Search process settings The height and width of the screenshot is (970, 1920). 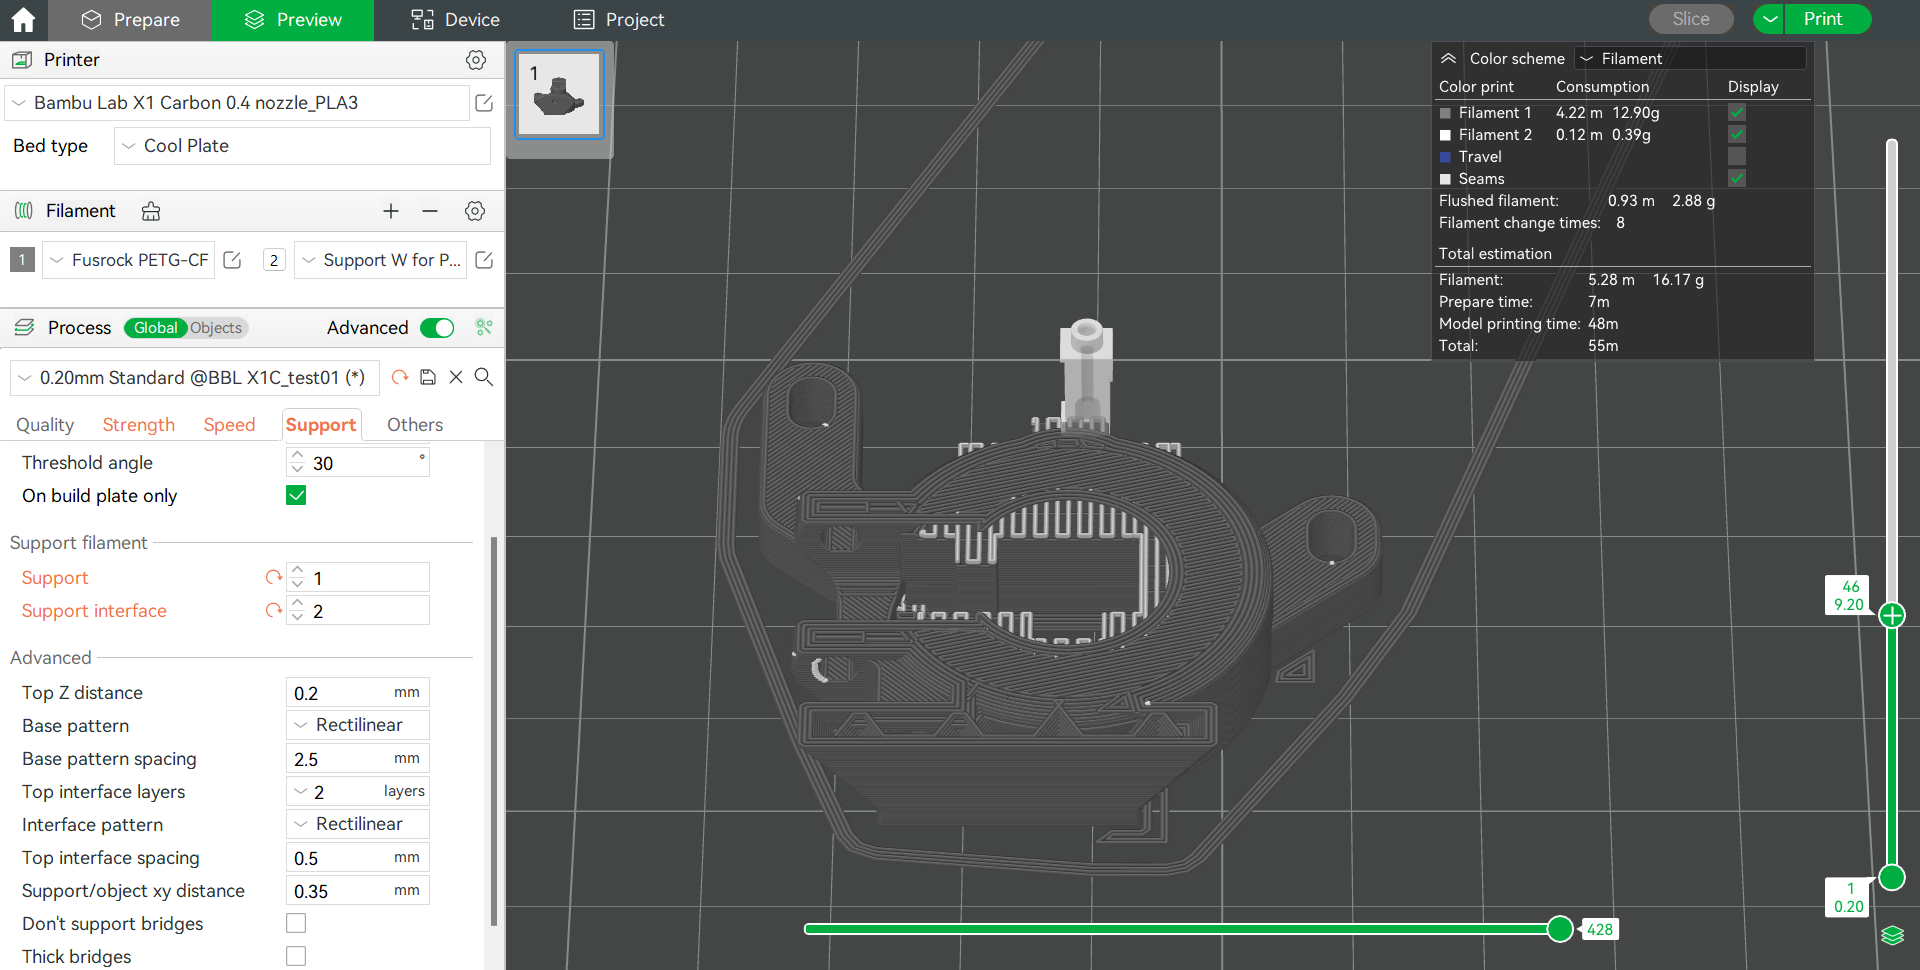(x=484, y=377)
